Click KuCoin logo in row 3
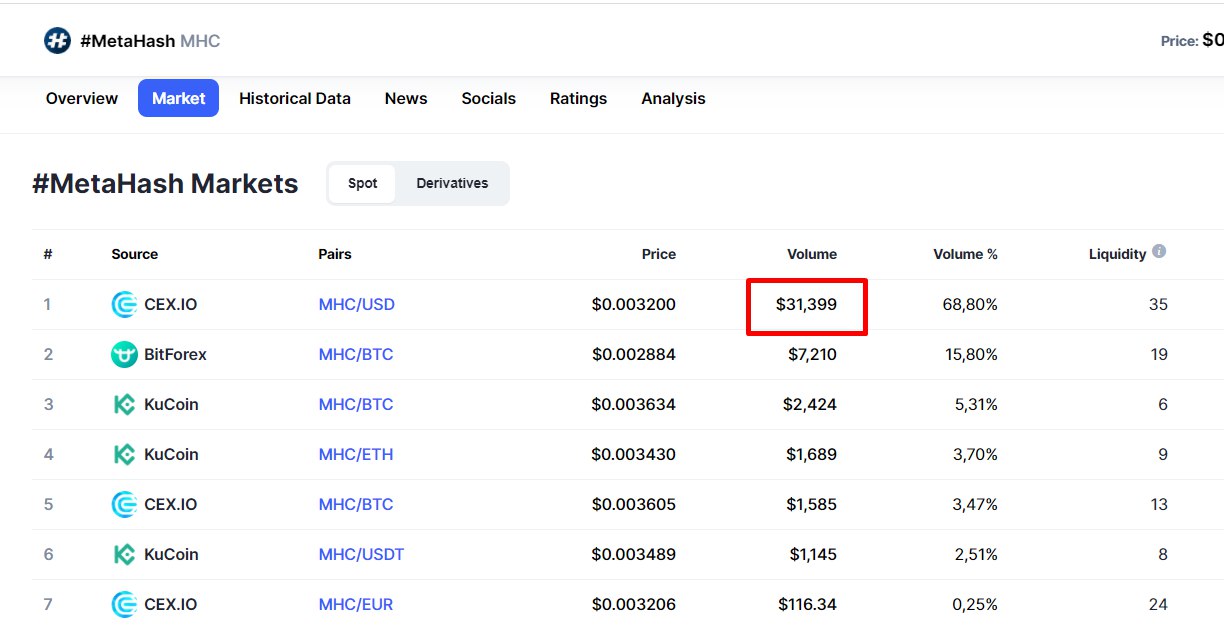 point(124,404)
